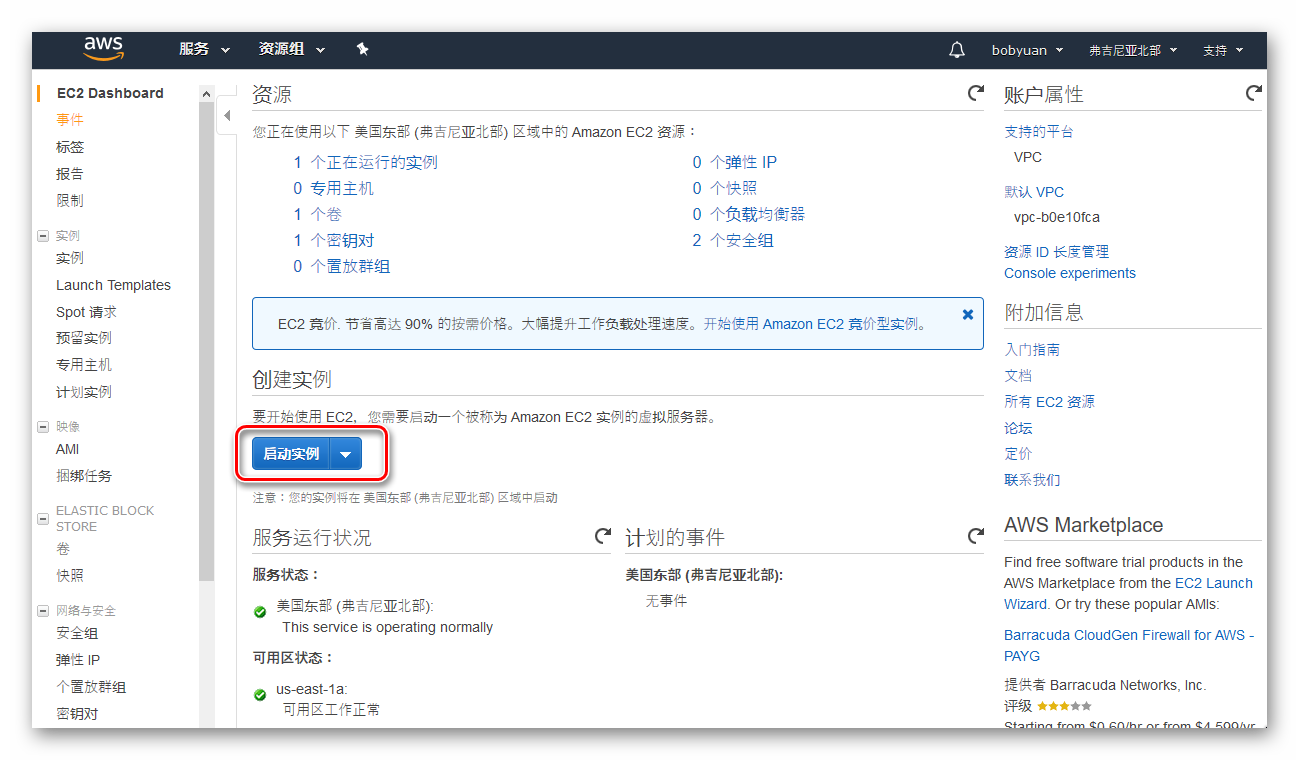Viewport: 1299px width, 760px height.
Task: Refresh the 账户属性 panel
Action: pyautogui.click(x=1253, y=93)
